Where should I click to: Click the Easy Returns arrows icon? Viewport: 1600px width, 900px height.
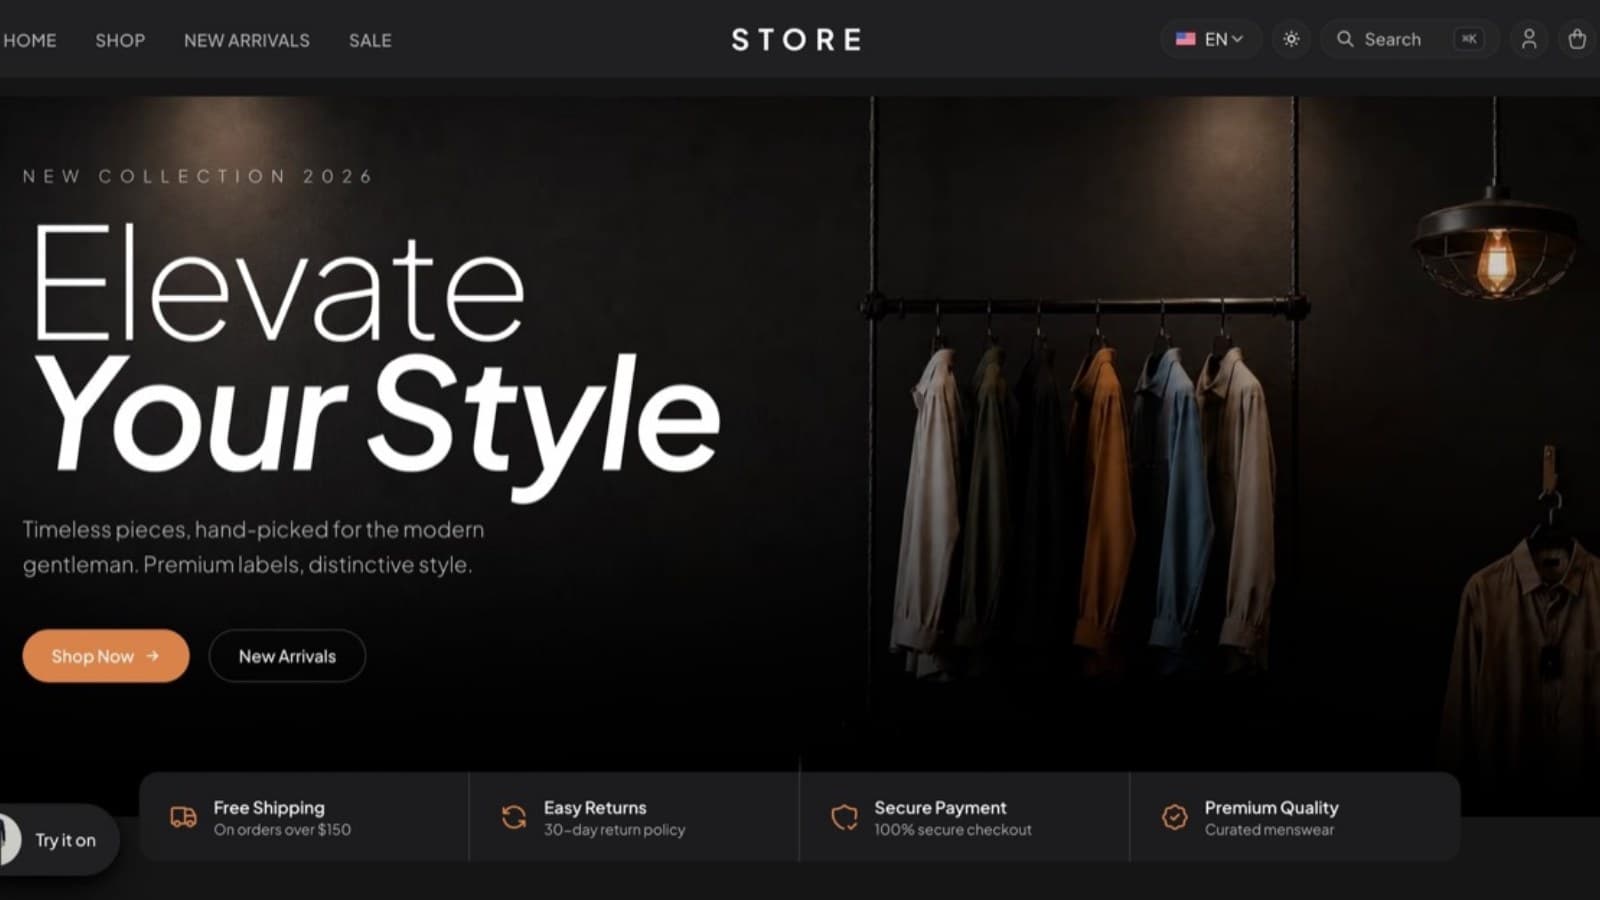tap(514, 817)
